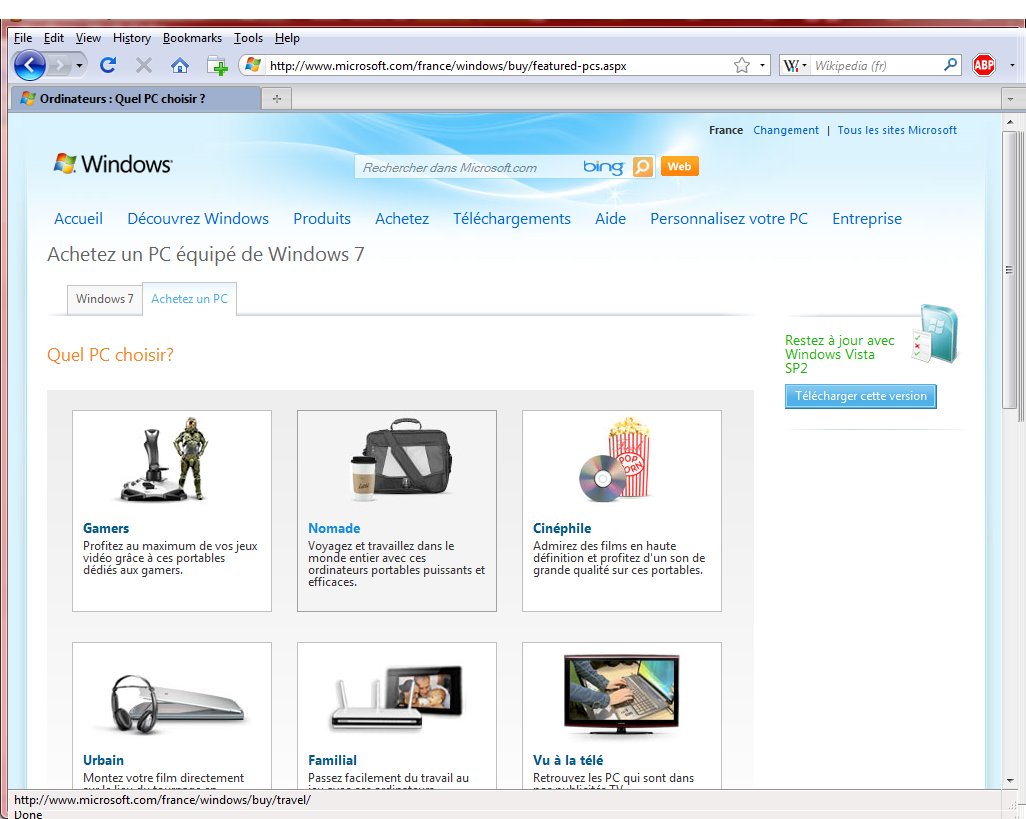Open the Gamers category link
Viewport: 1026px width, 819px height.
(106, 528)
